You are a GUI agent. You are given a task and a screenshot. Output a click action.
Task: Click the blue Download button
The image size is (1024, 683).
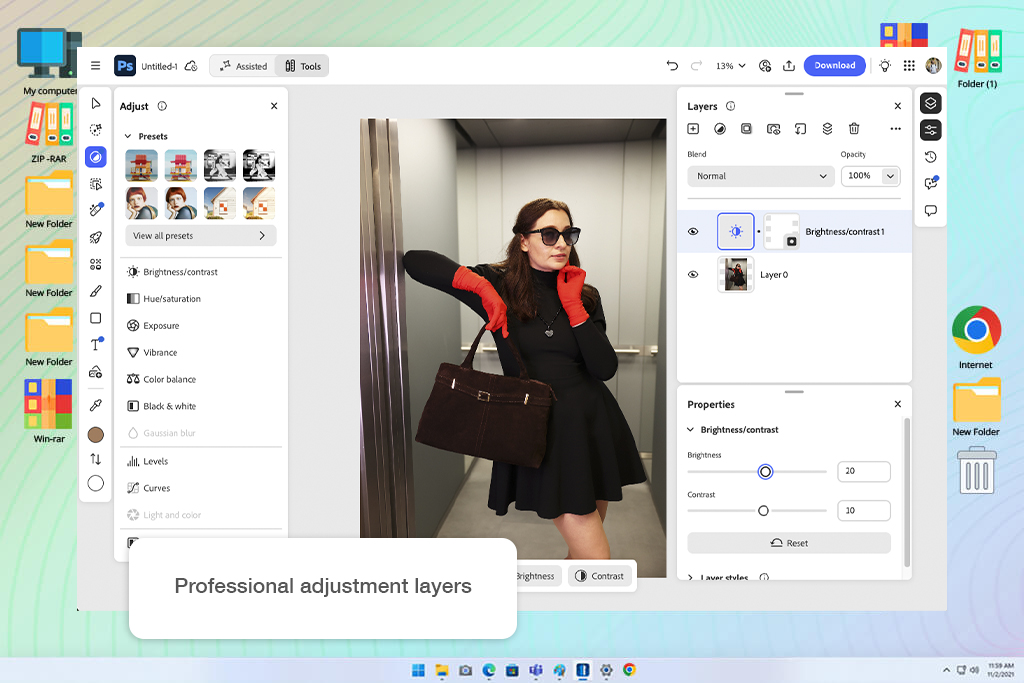[835, 65]
